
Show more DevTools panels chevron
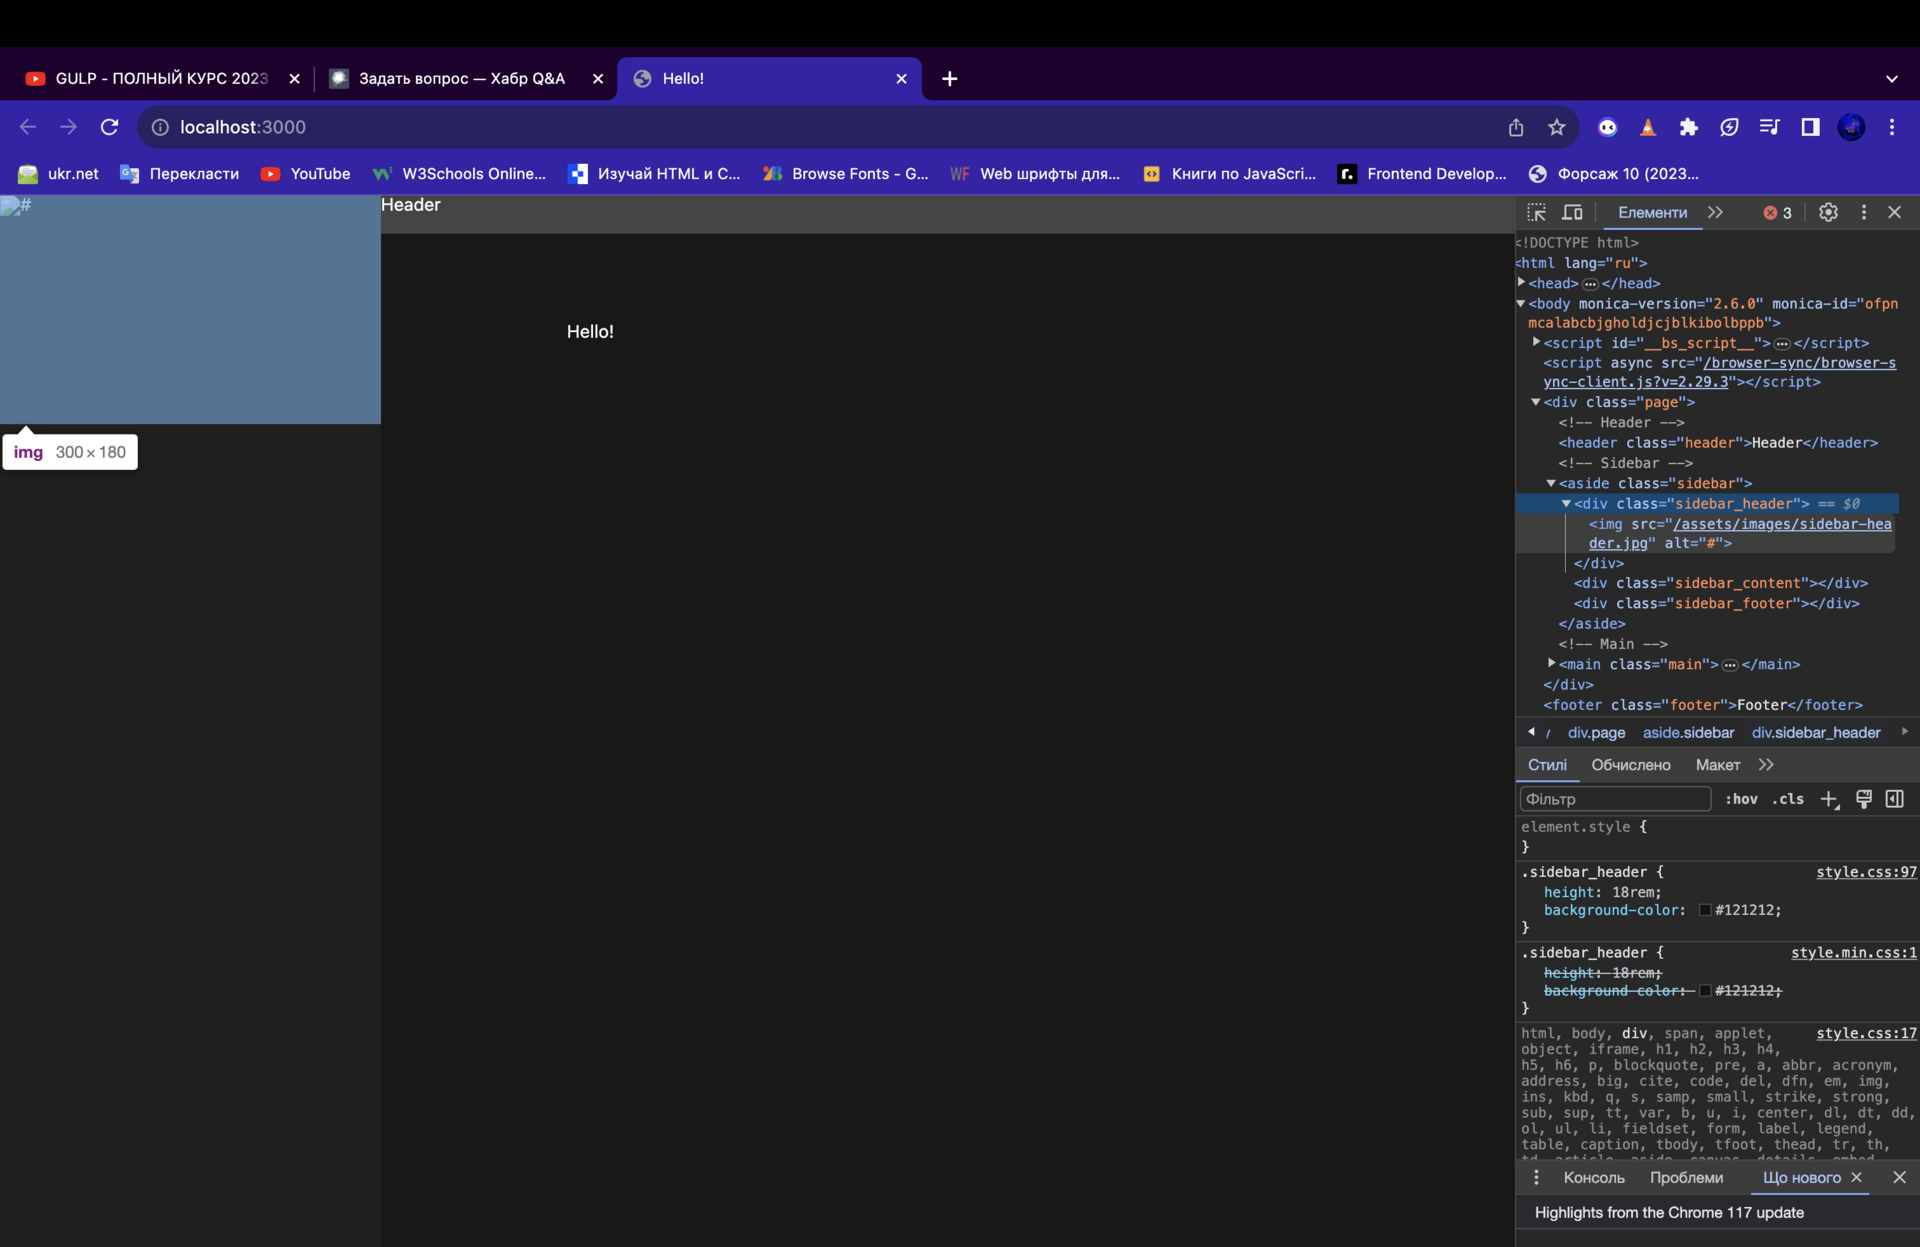point(1716,212)
